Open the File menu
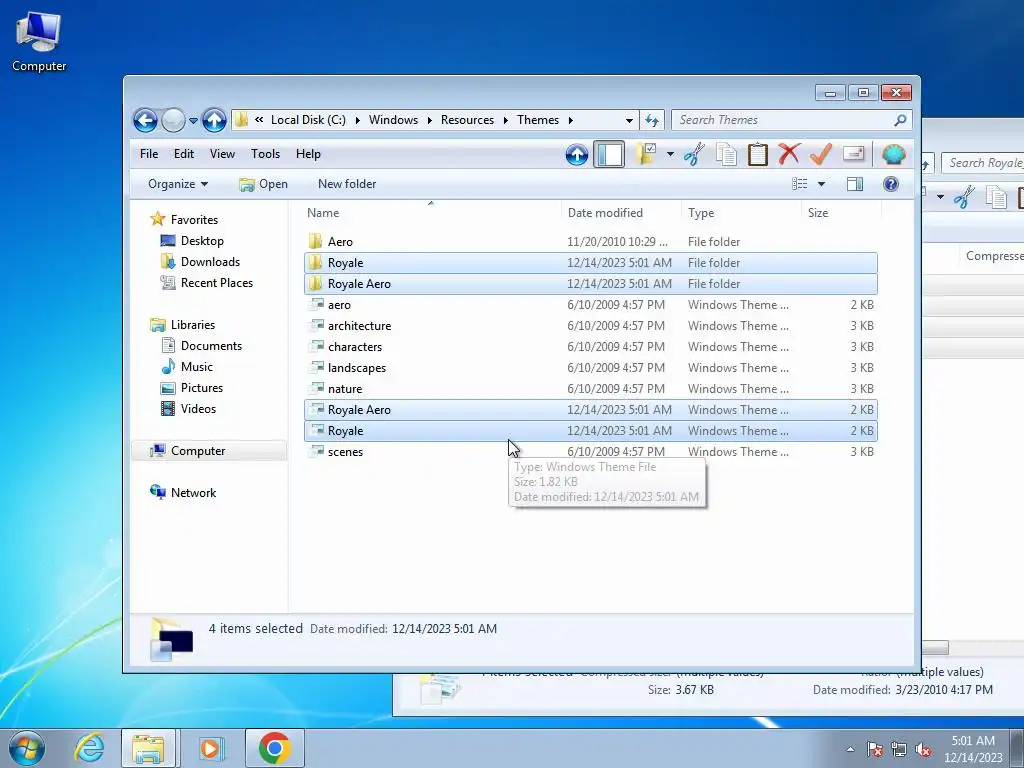Screen dimensions: 1024x768 (149, 154)
